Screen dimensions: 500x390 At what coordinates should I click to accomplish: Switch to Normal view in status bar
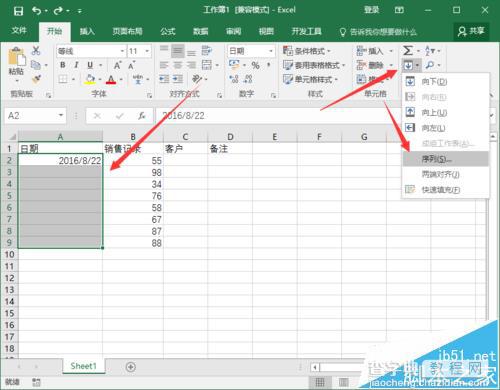coord(320,382)
